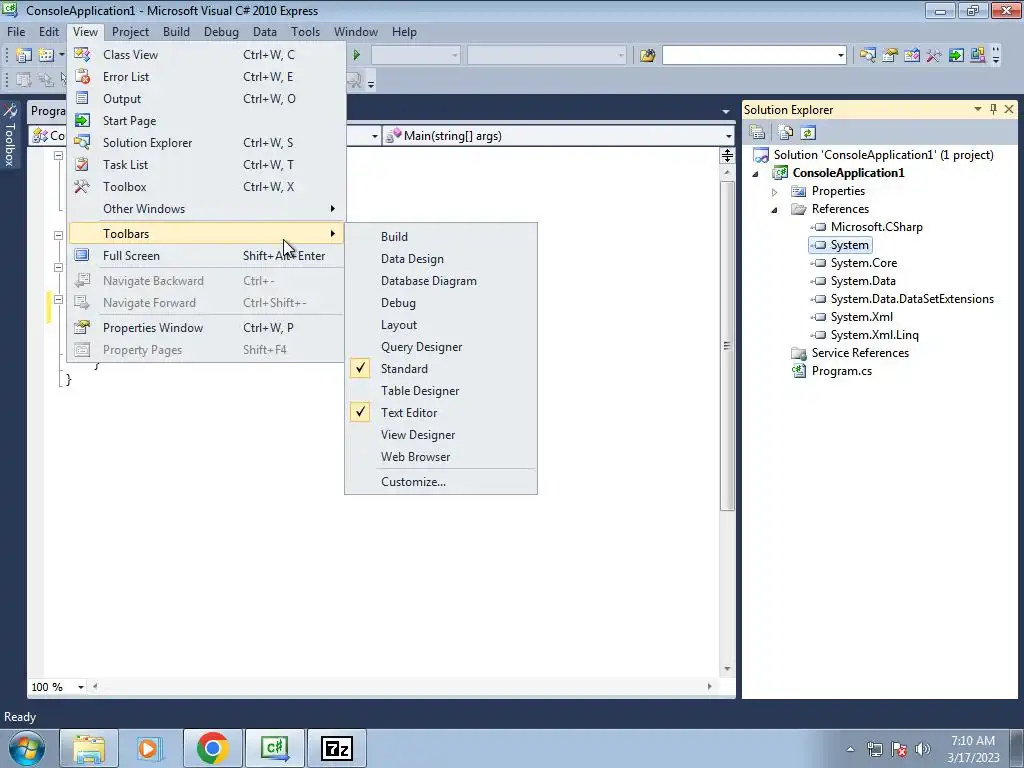Open the 100 % zoom dropdown

click(x=81, y=687)
